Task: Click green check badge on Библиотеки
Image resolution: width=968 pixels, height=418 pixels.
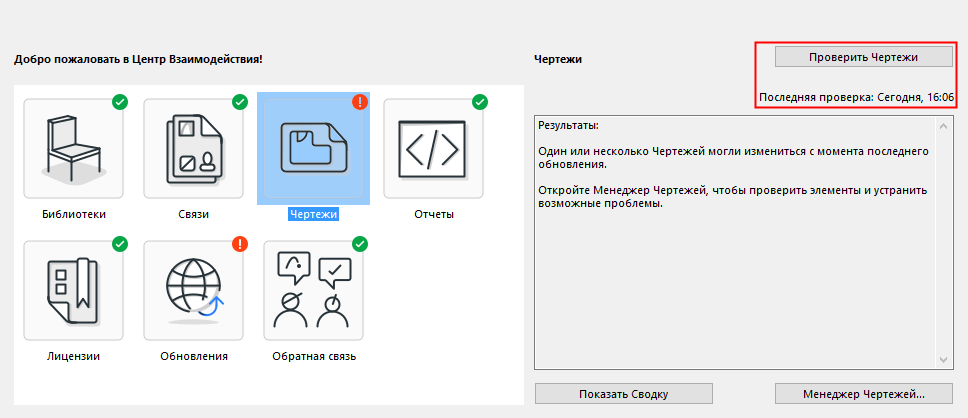Action: point(120,102)
